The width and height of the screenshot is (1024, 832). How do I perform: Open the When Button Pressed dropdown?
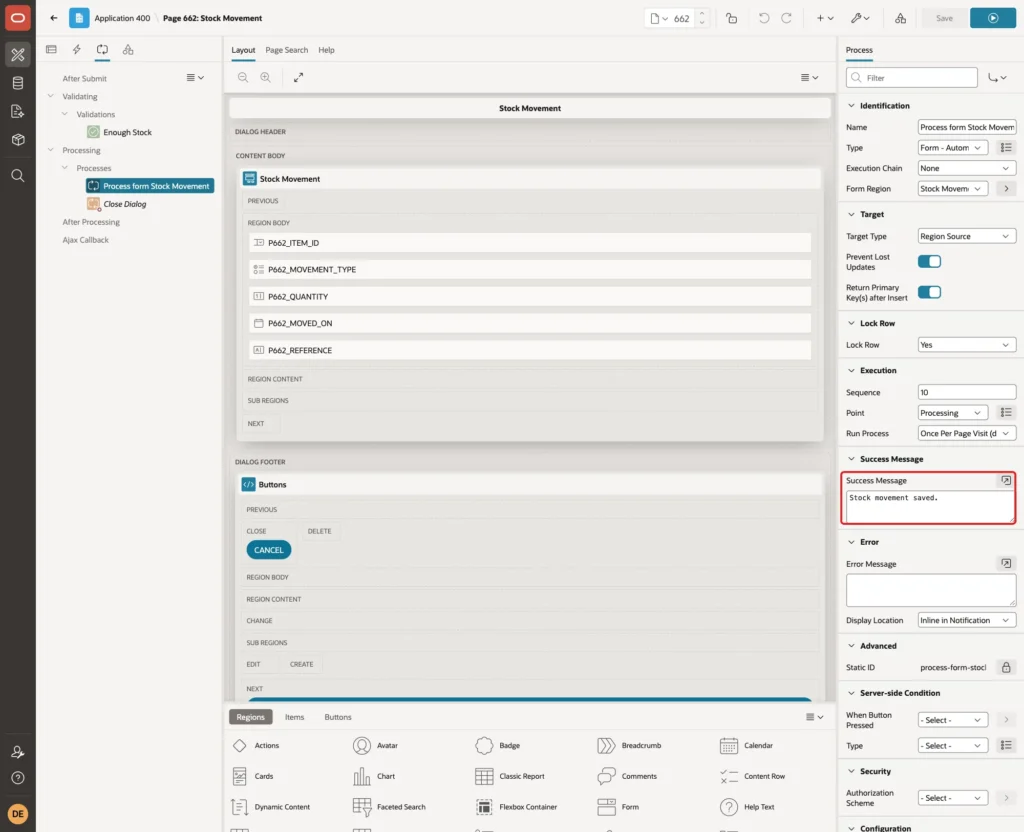953,720
